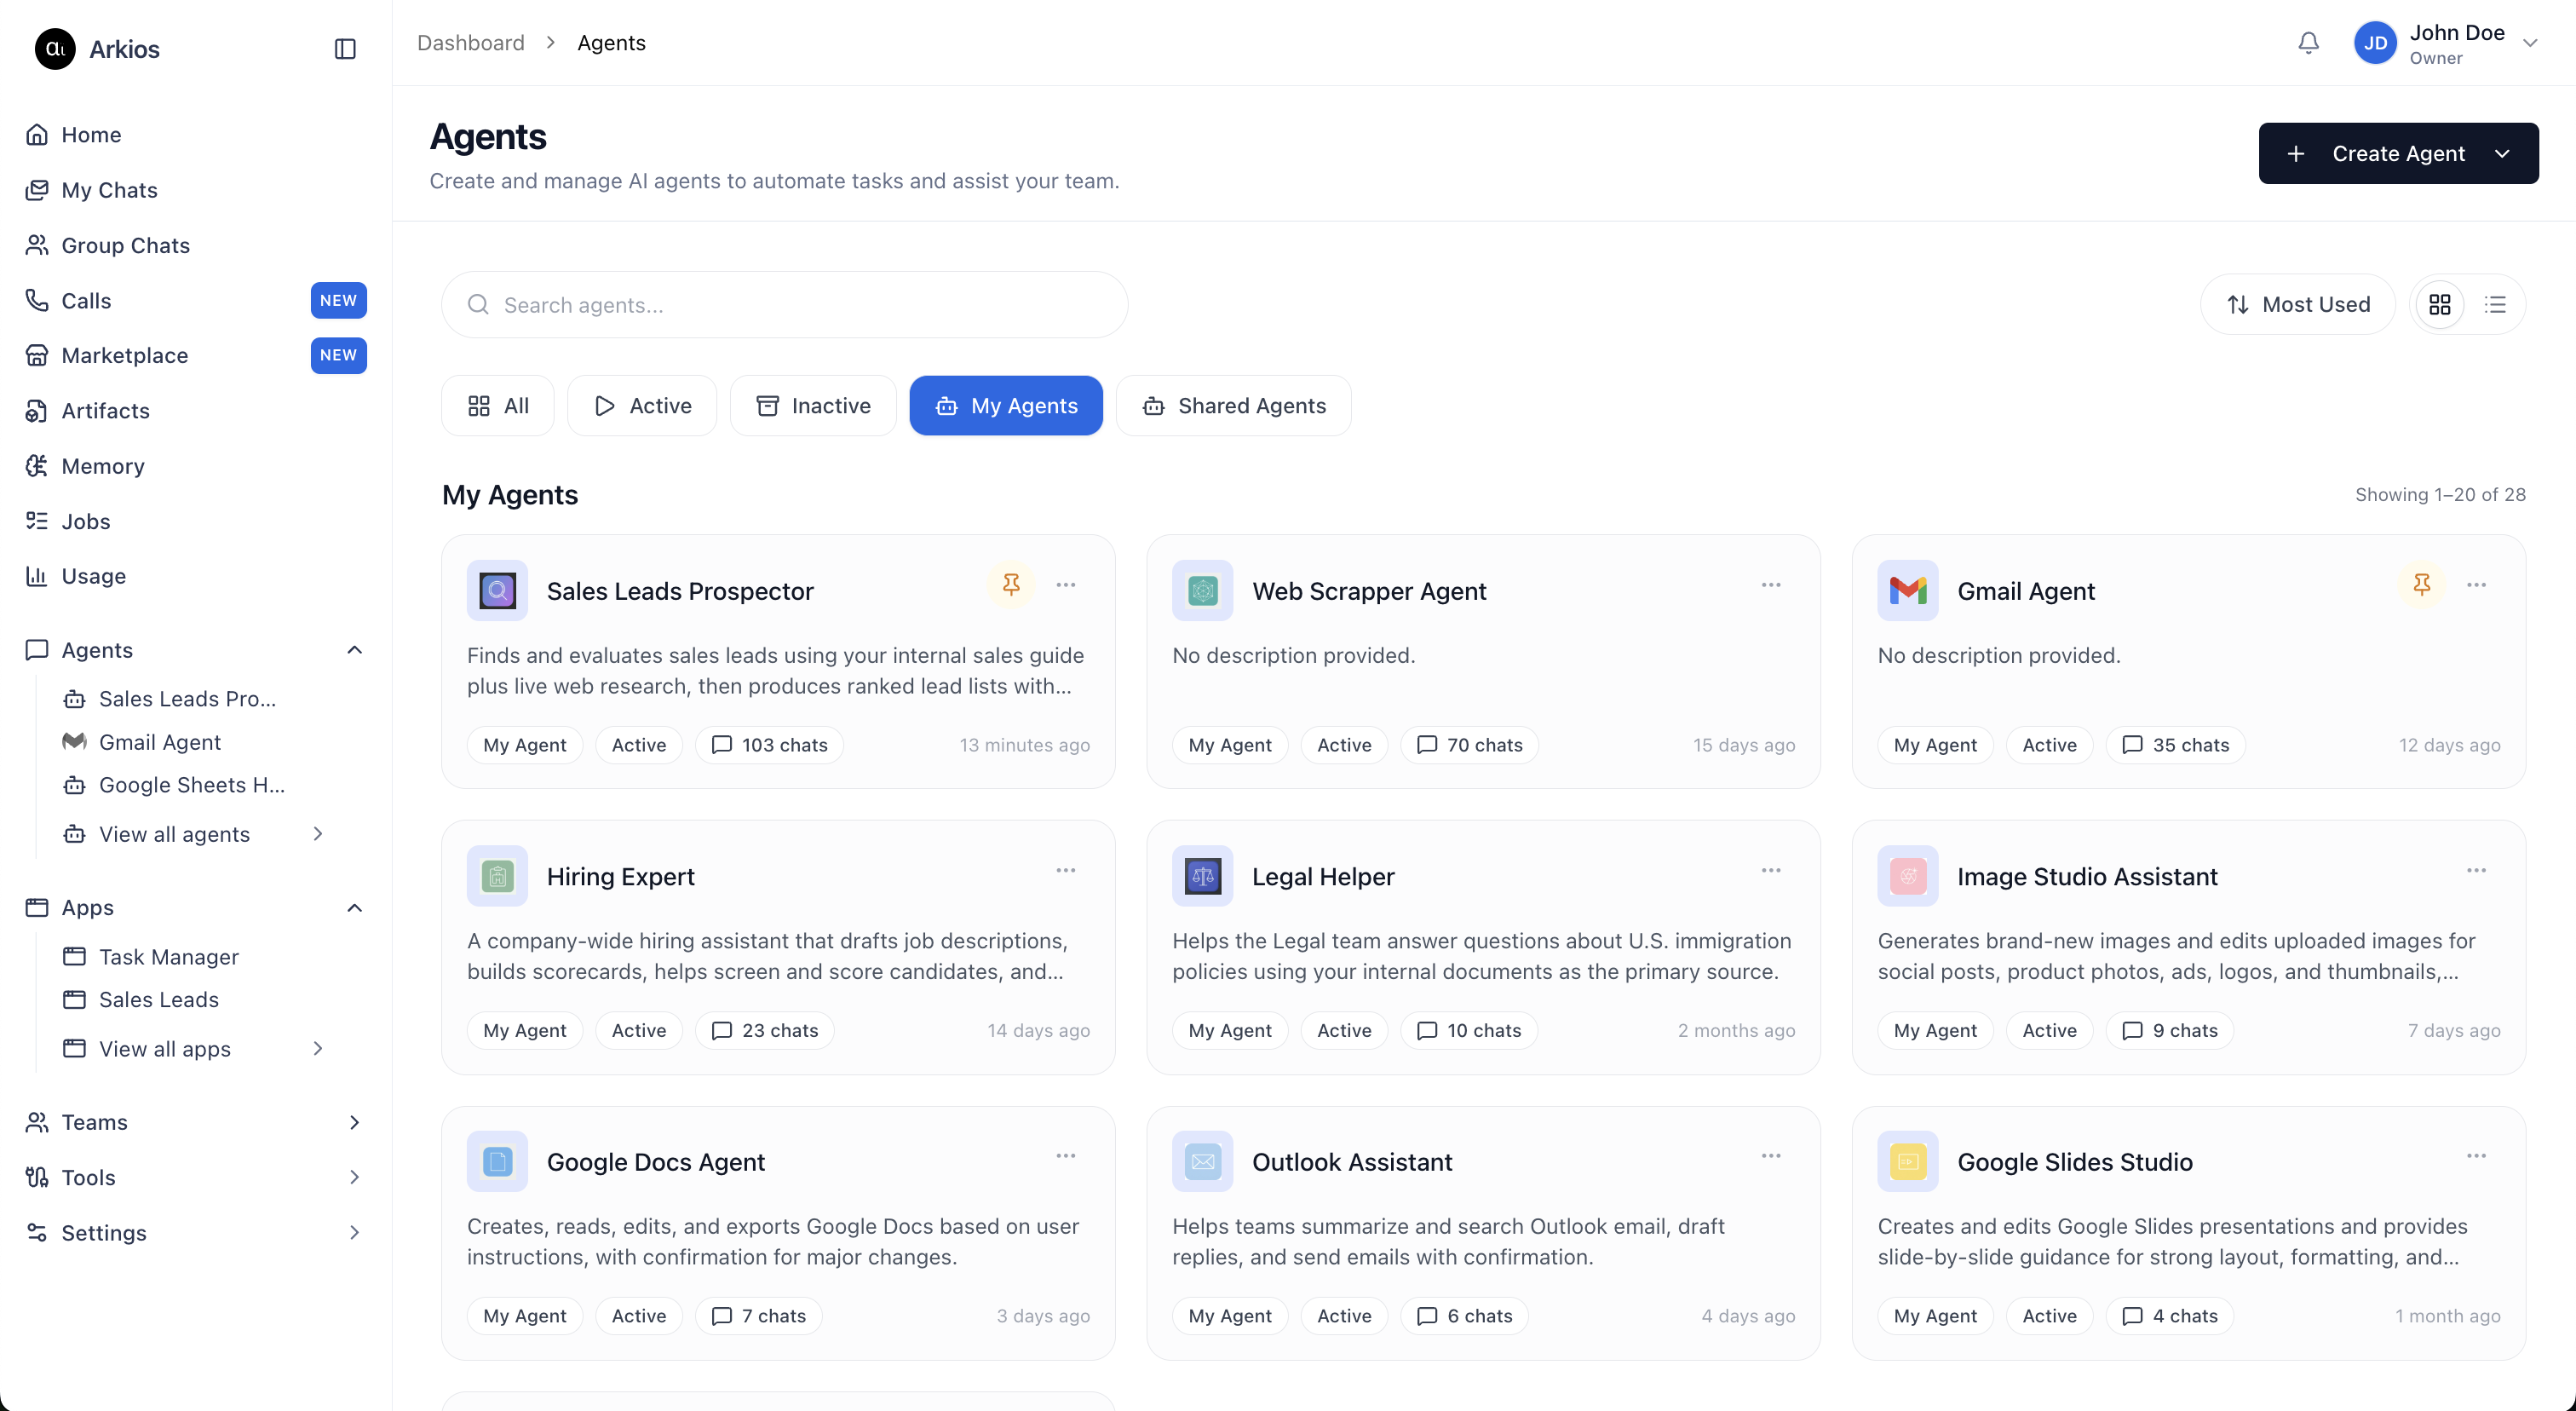Click the Legal Helper scales icon
Viewport: 2576px width, 1411px height.
click(x=1202, y=876)
